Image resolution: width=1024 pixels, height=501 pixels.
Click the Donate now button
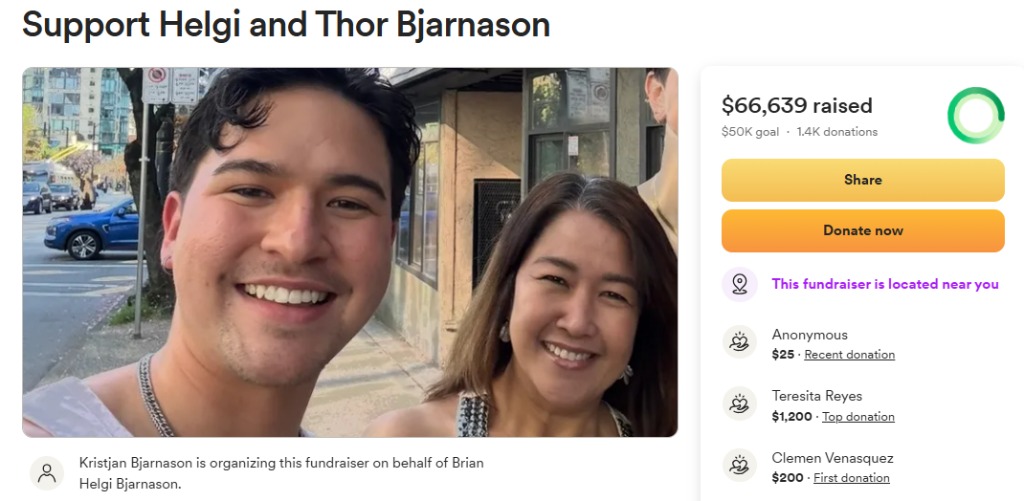[x=863, y=231]
